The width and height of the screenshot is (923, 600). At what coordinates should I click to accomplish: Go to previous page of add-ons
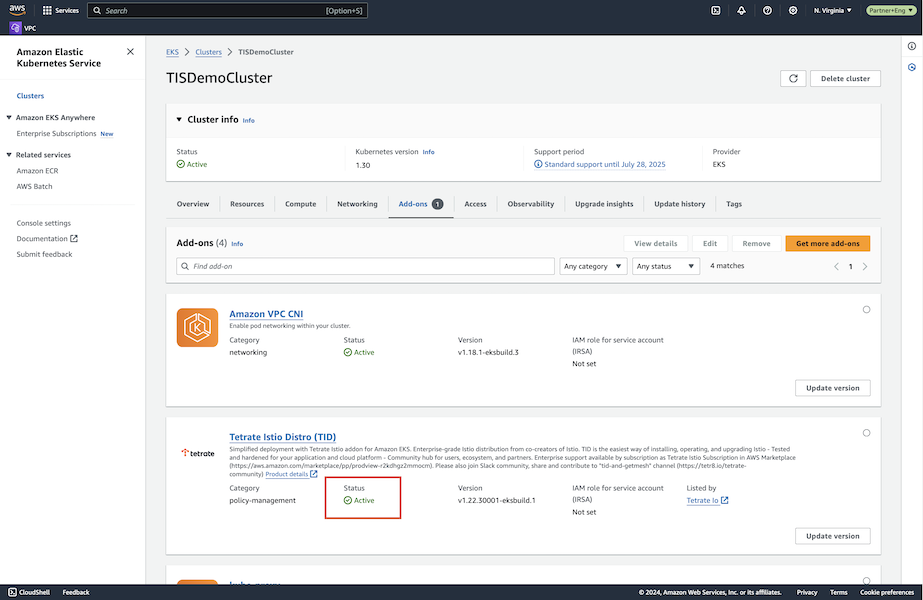click(x=836, y=266)
